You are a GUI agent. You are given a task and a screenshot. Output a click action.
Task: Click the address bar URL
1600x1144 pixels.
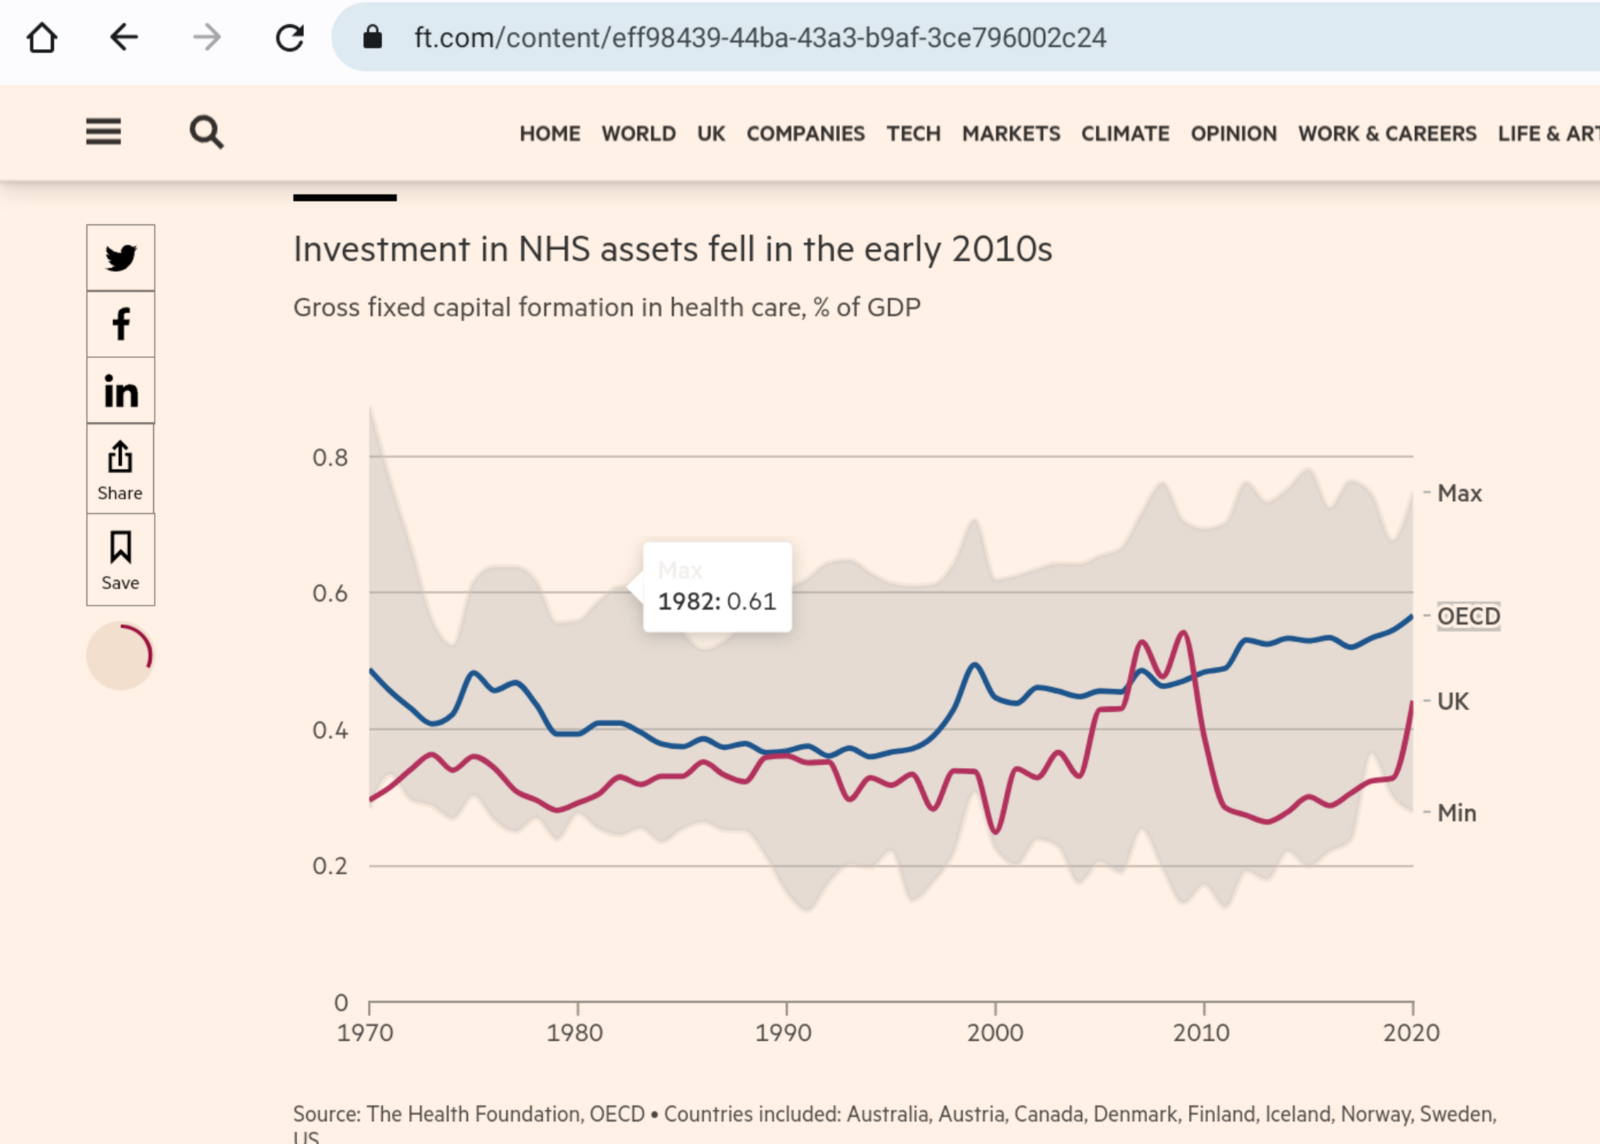point(760,38)
